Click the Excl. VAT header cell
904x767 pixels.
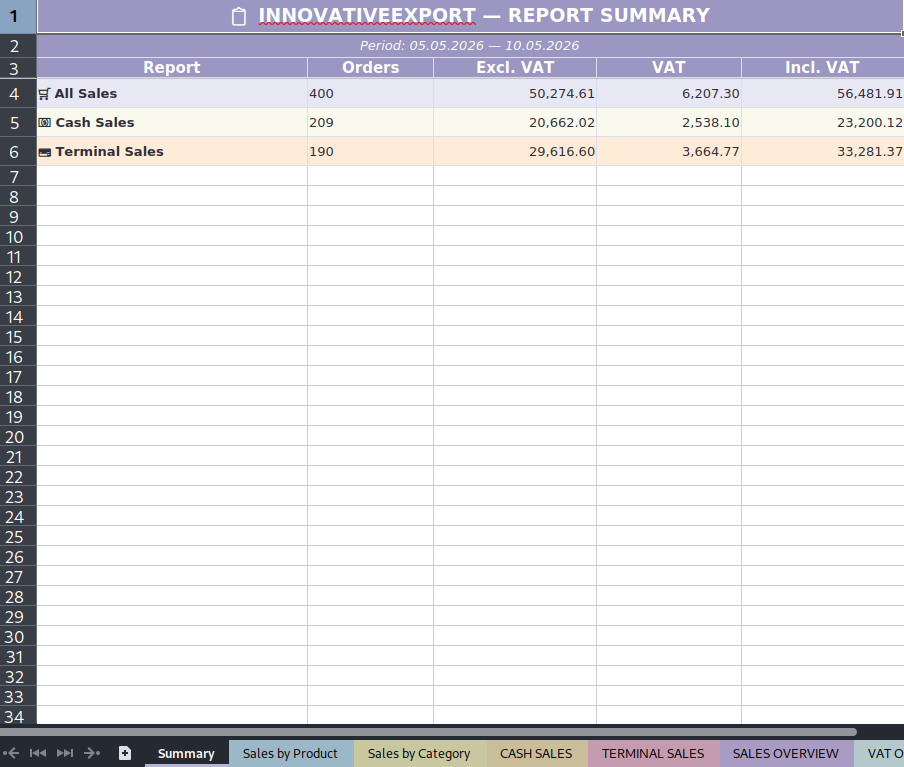click(515, 67)
